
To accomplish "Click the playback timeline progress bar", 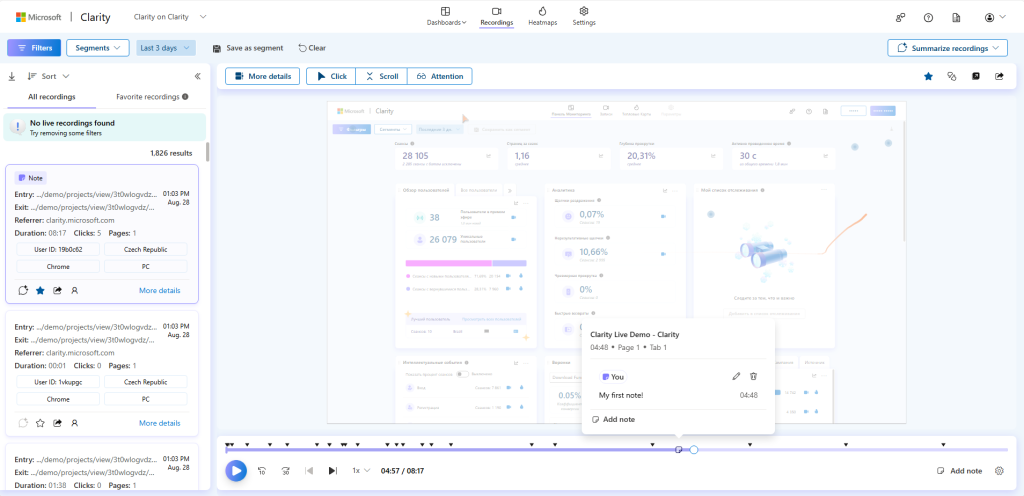I will pyautogui.click(x=616, y=450).
